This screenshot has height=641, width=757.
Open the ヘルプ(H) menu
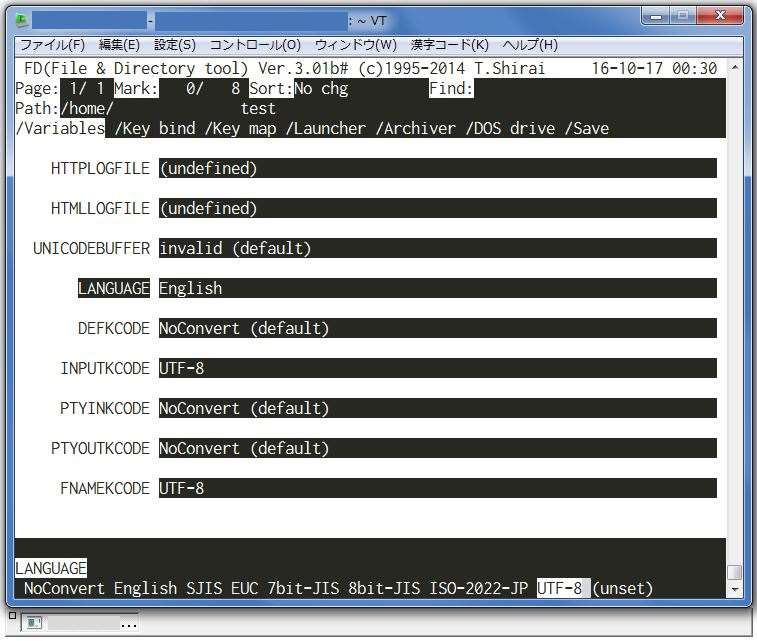point(530,45)
